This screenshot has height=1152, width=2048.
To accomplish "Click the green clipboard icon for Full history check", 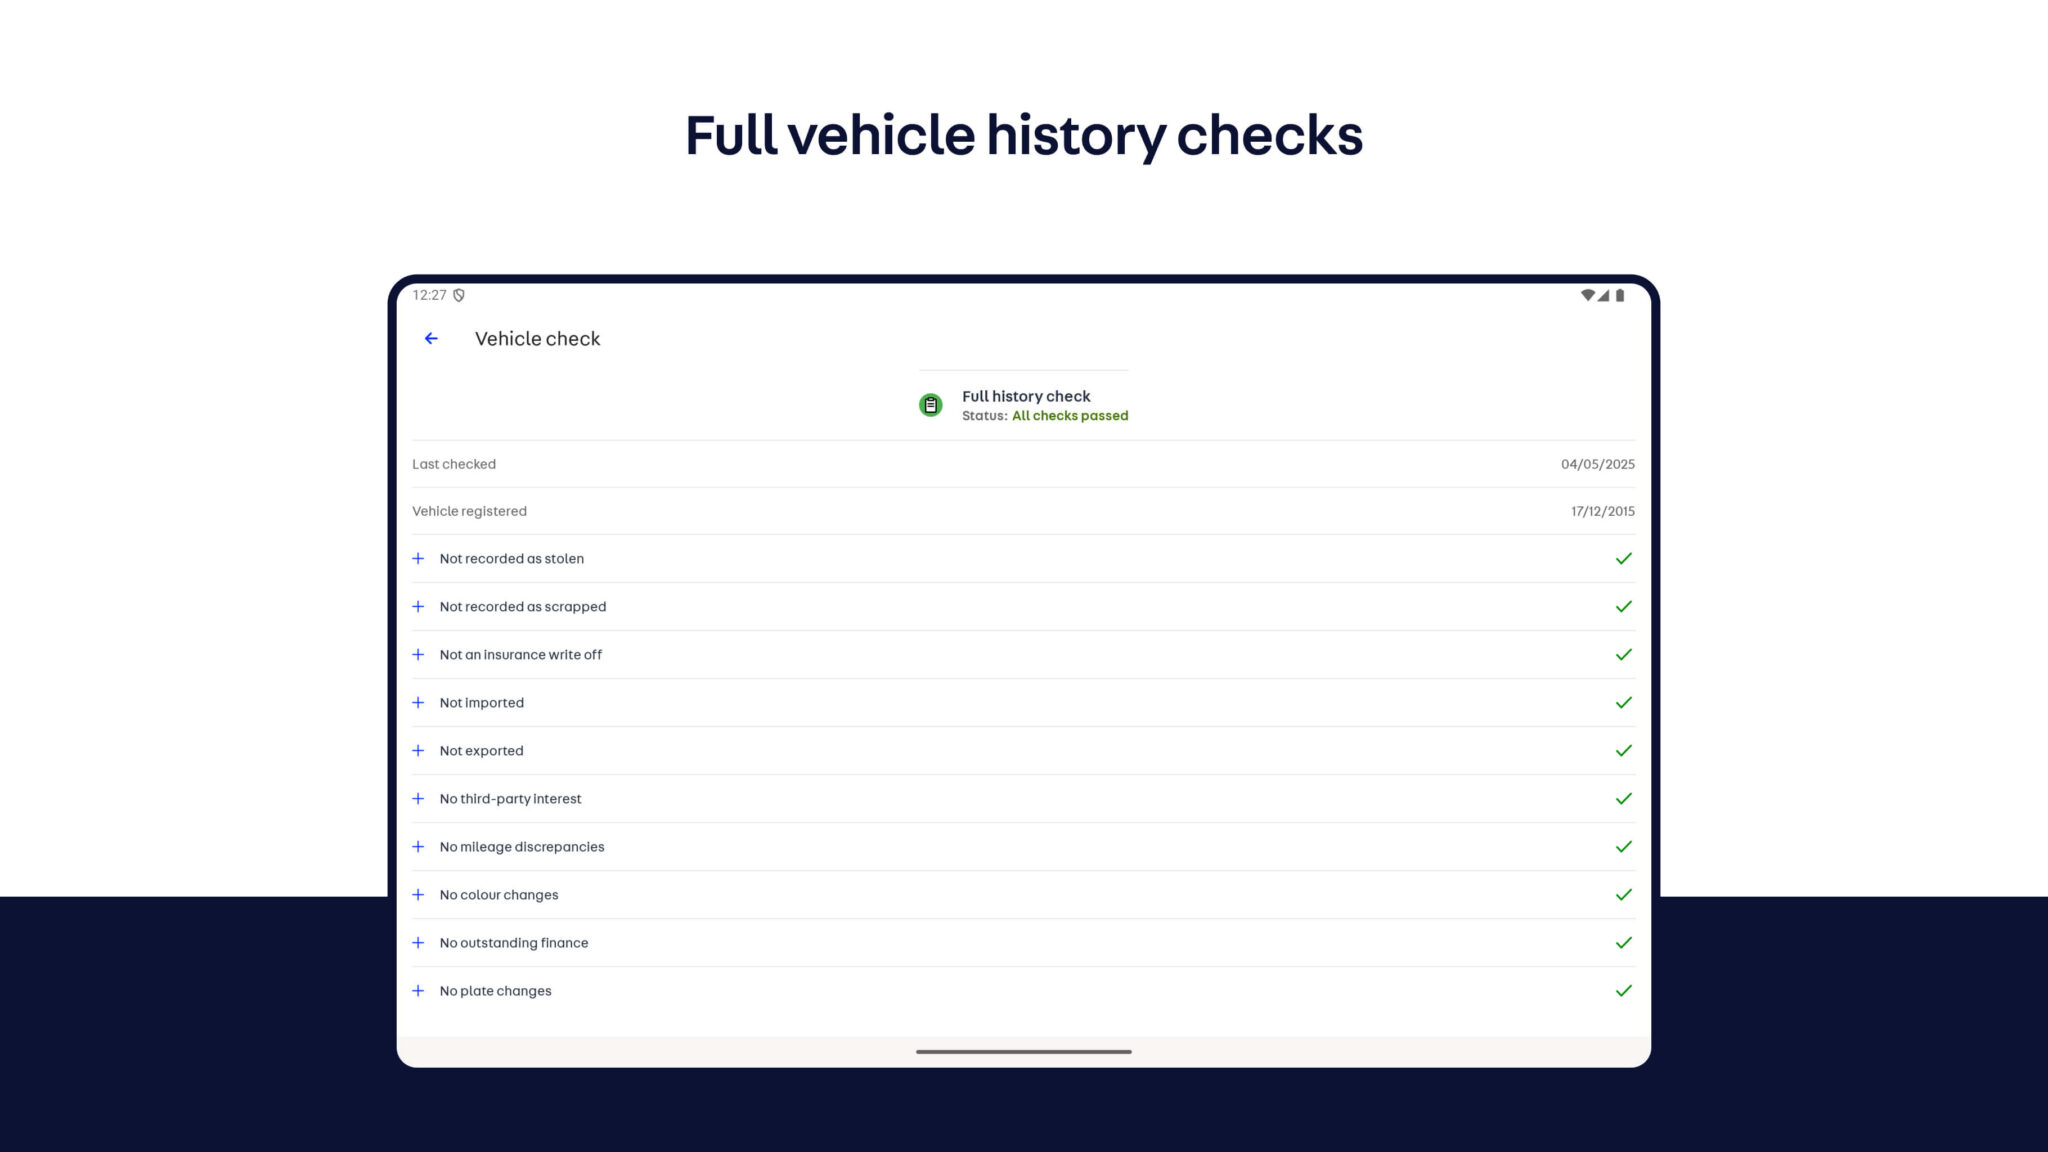I will [930, 404].
